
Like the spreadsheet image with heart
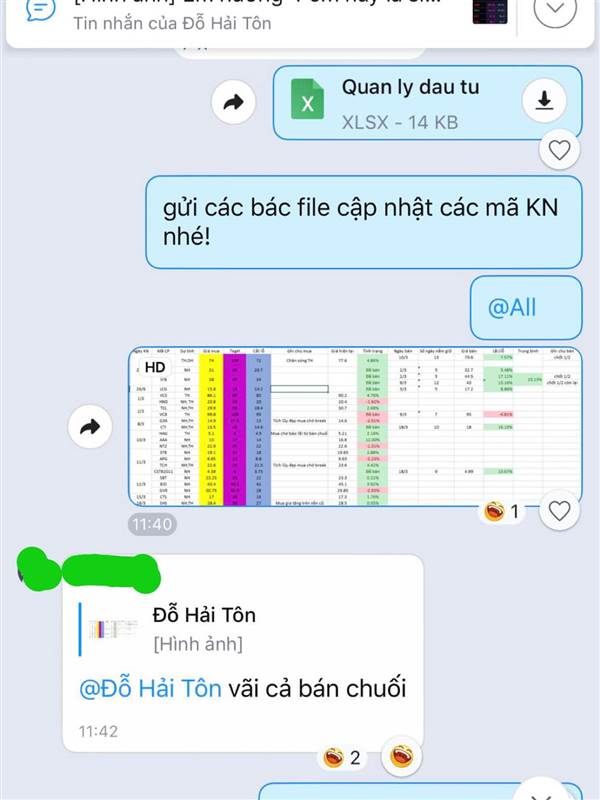[559, 511]
